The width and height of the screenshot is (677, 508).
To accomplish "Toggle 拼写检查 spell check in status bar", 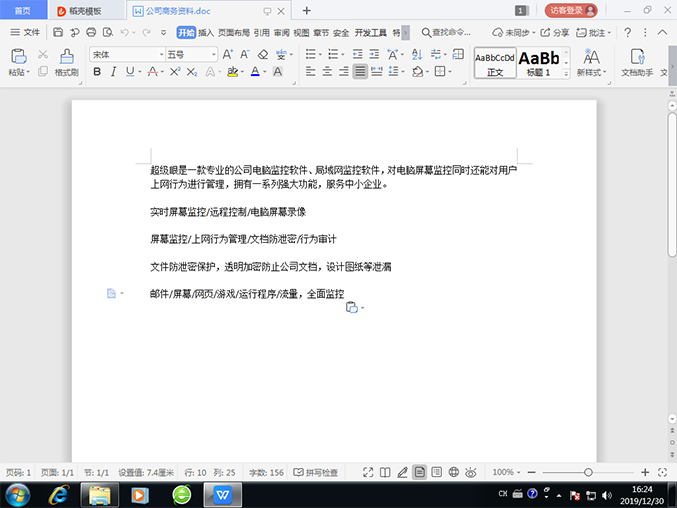I will coord(316,473).
